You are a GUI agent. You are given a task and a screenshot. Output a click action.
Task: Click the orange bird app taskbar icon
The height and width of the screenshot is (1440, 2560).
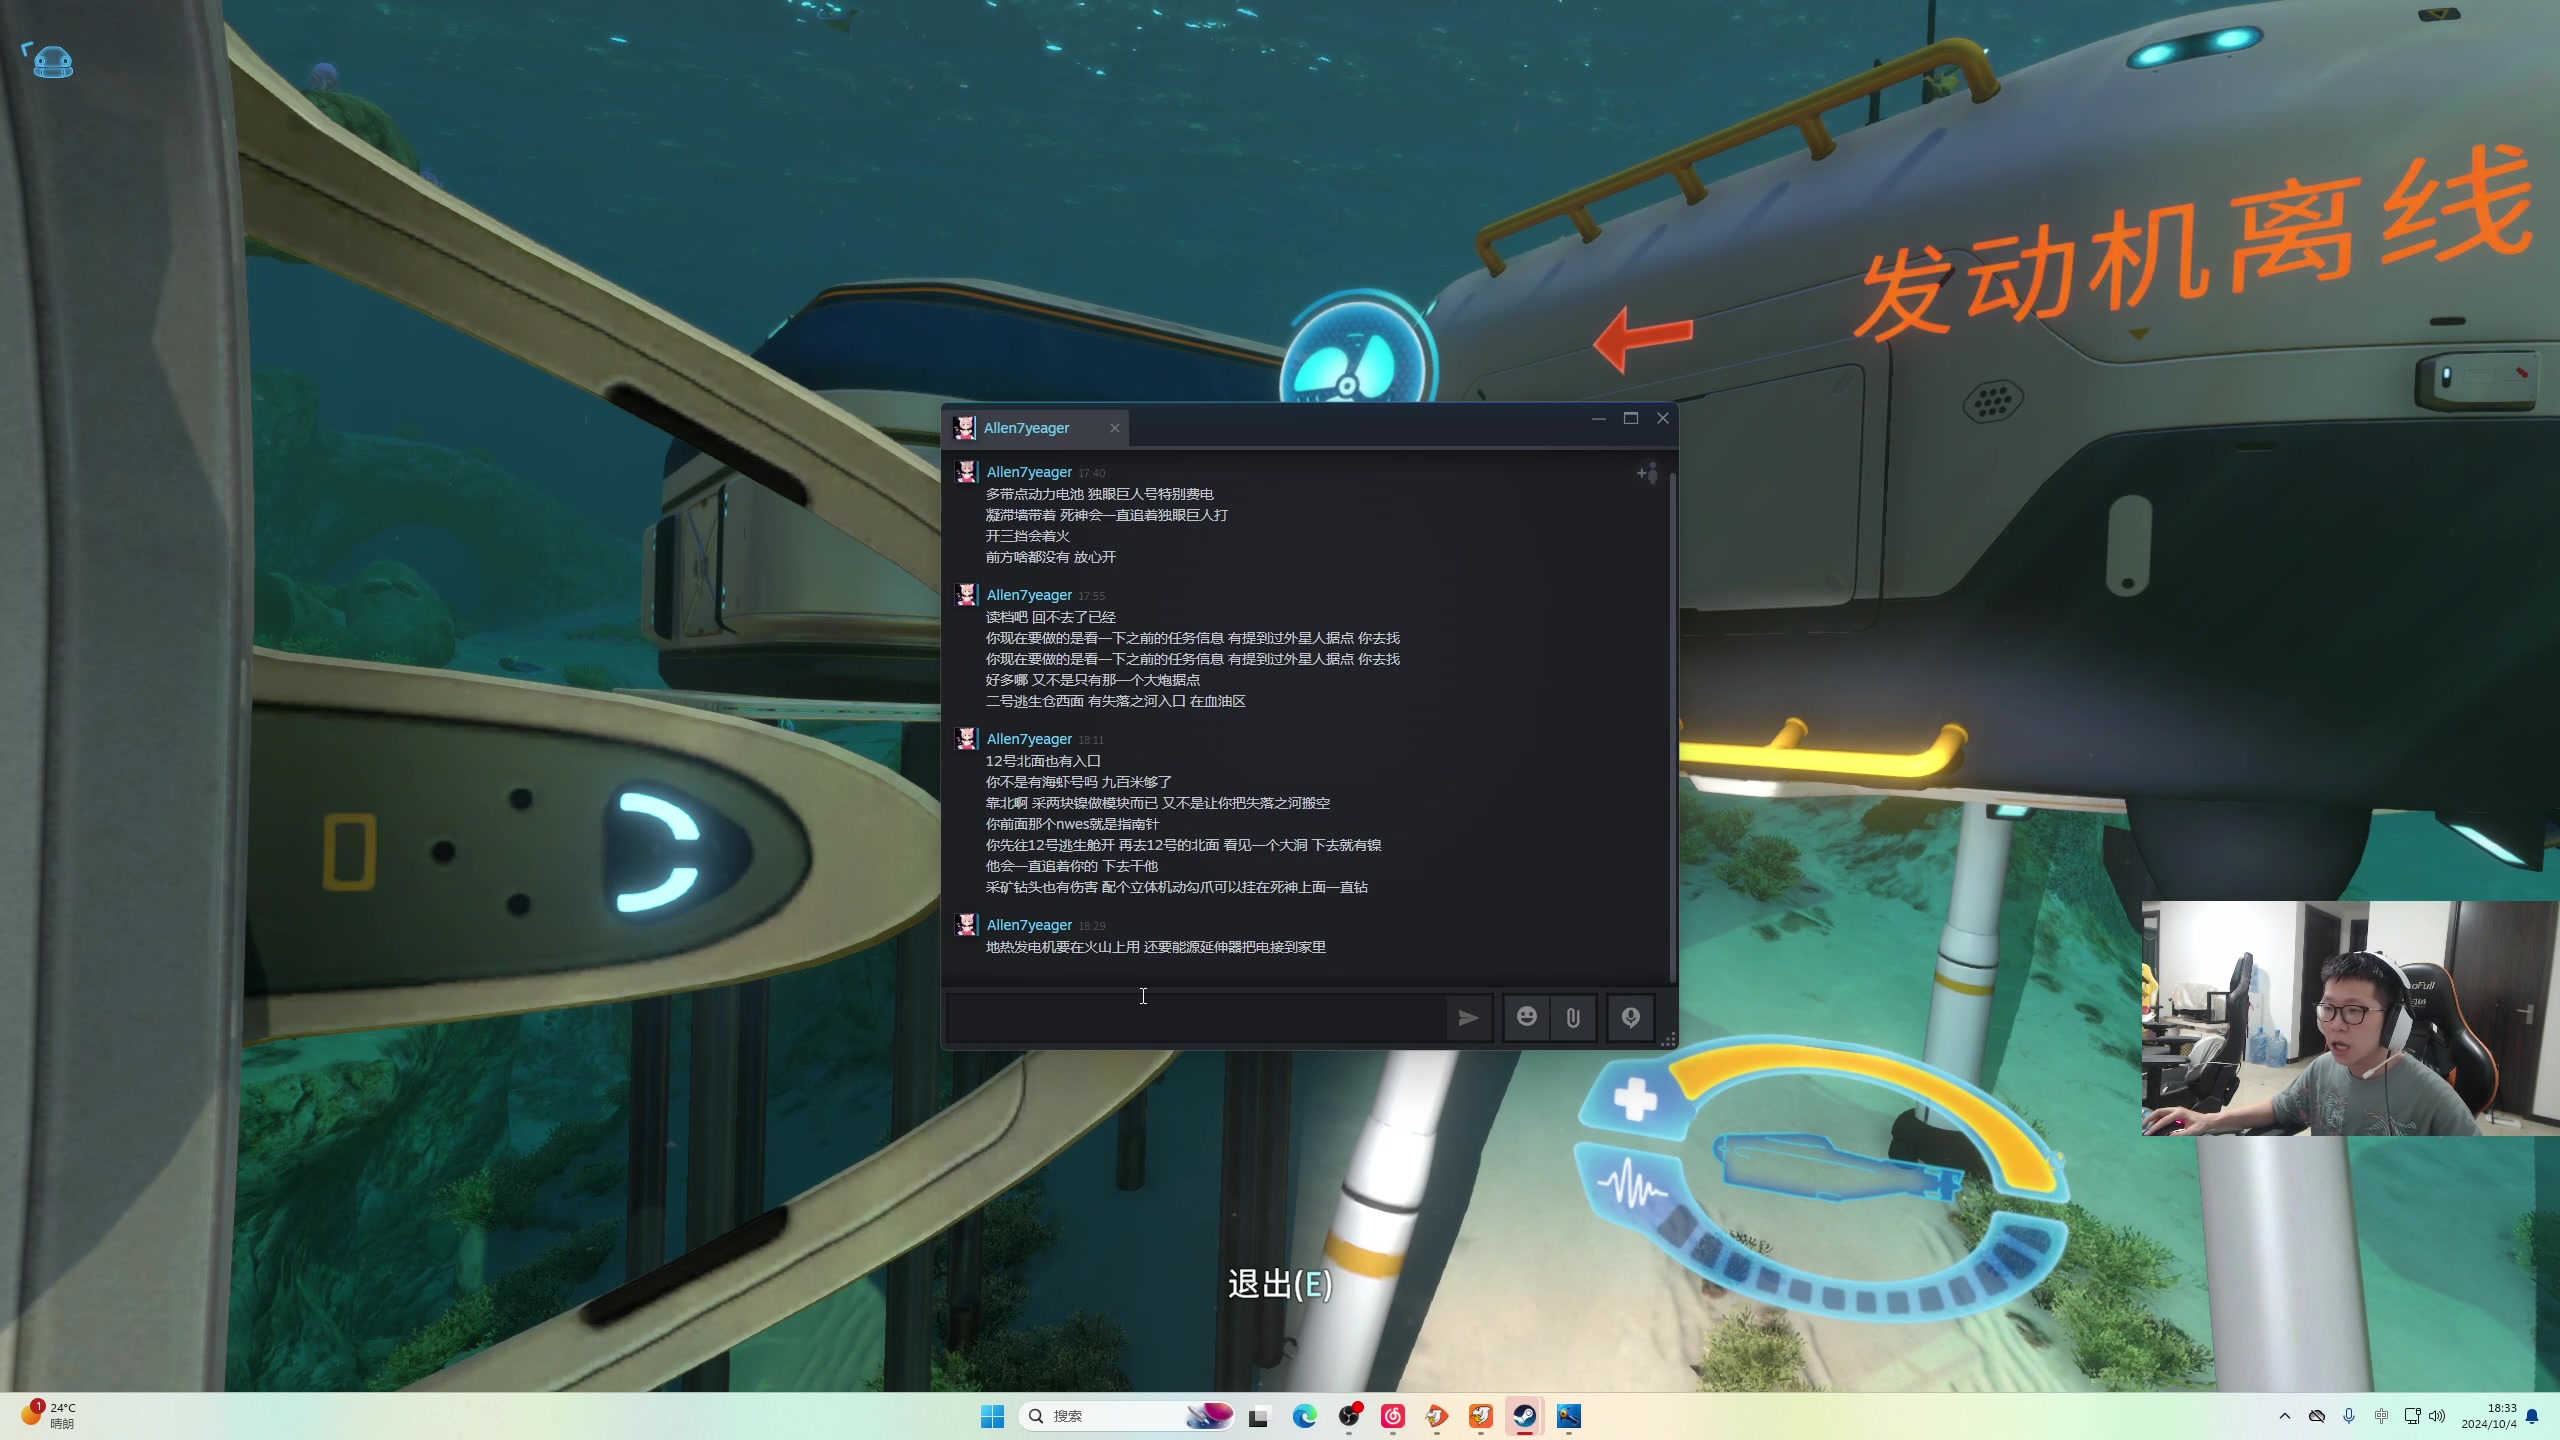point(1481,1416)
